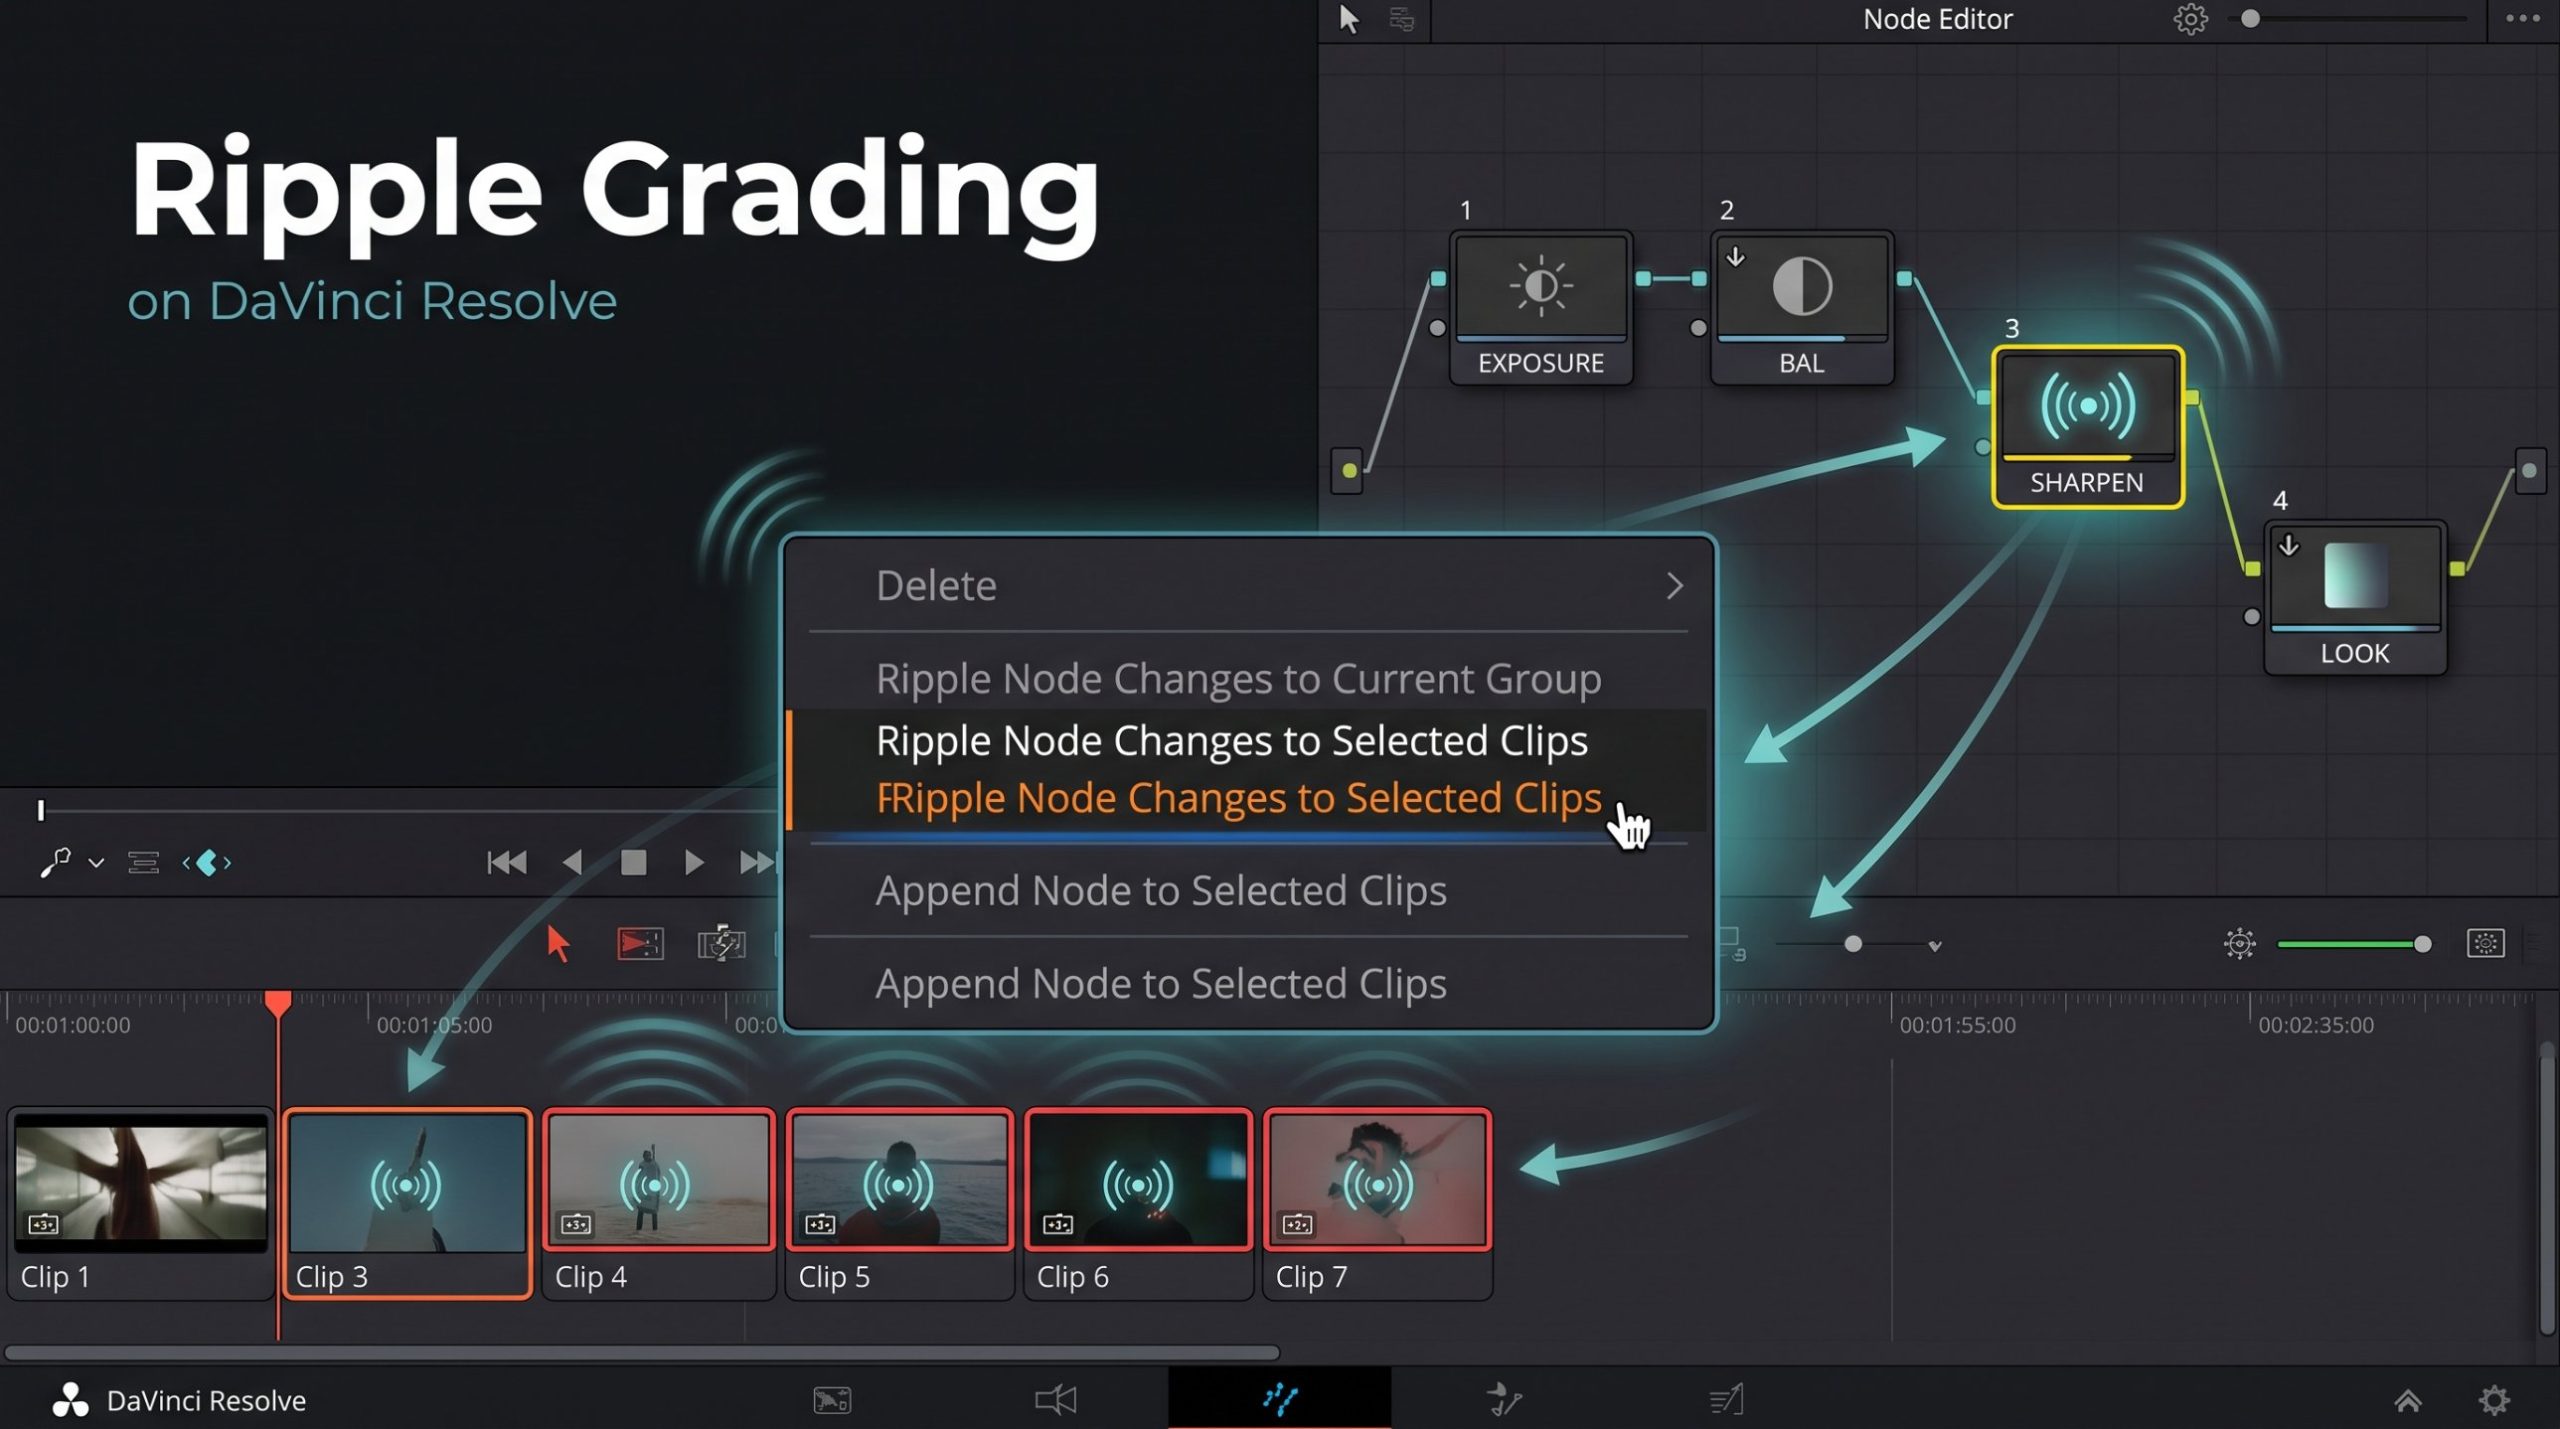Play the clip in reverse
The width and height of the screenshot is (2560, 1429).
572,862
